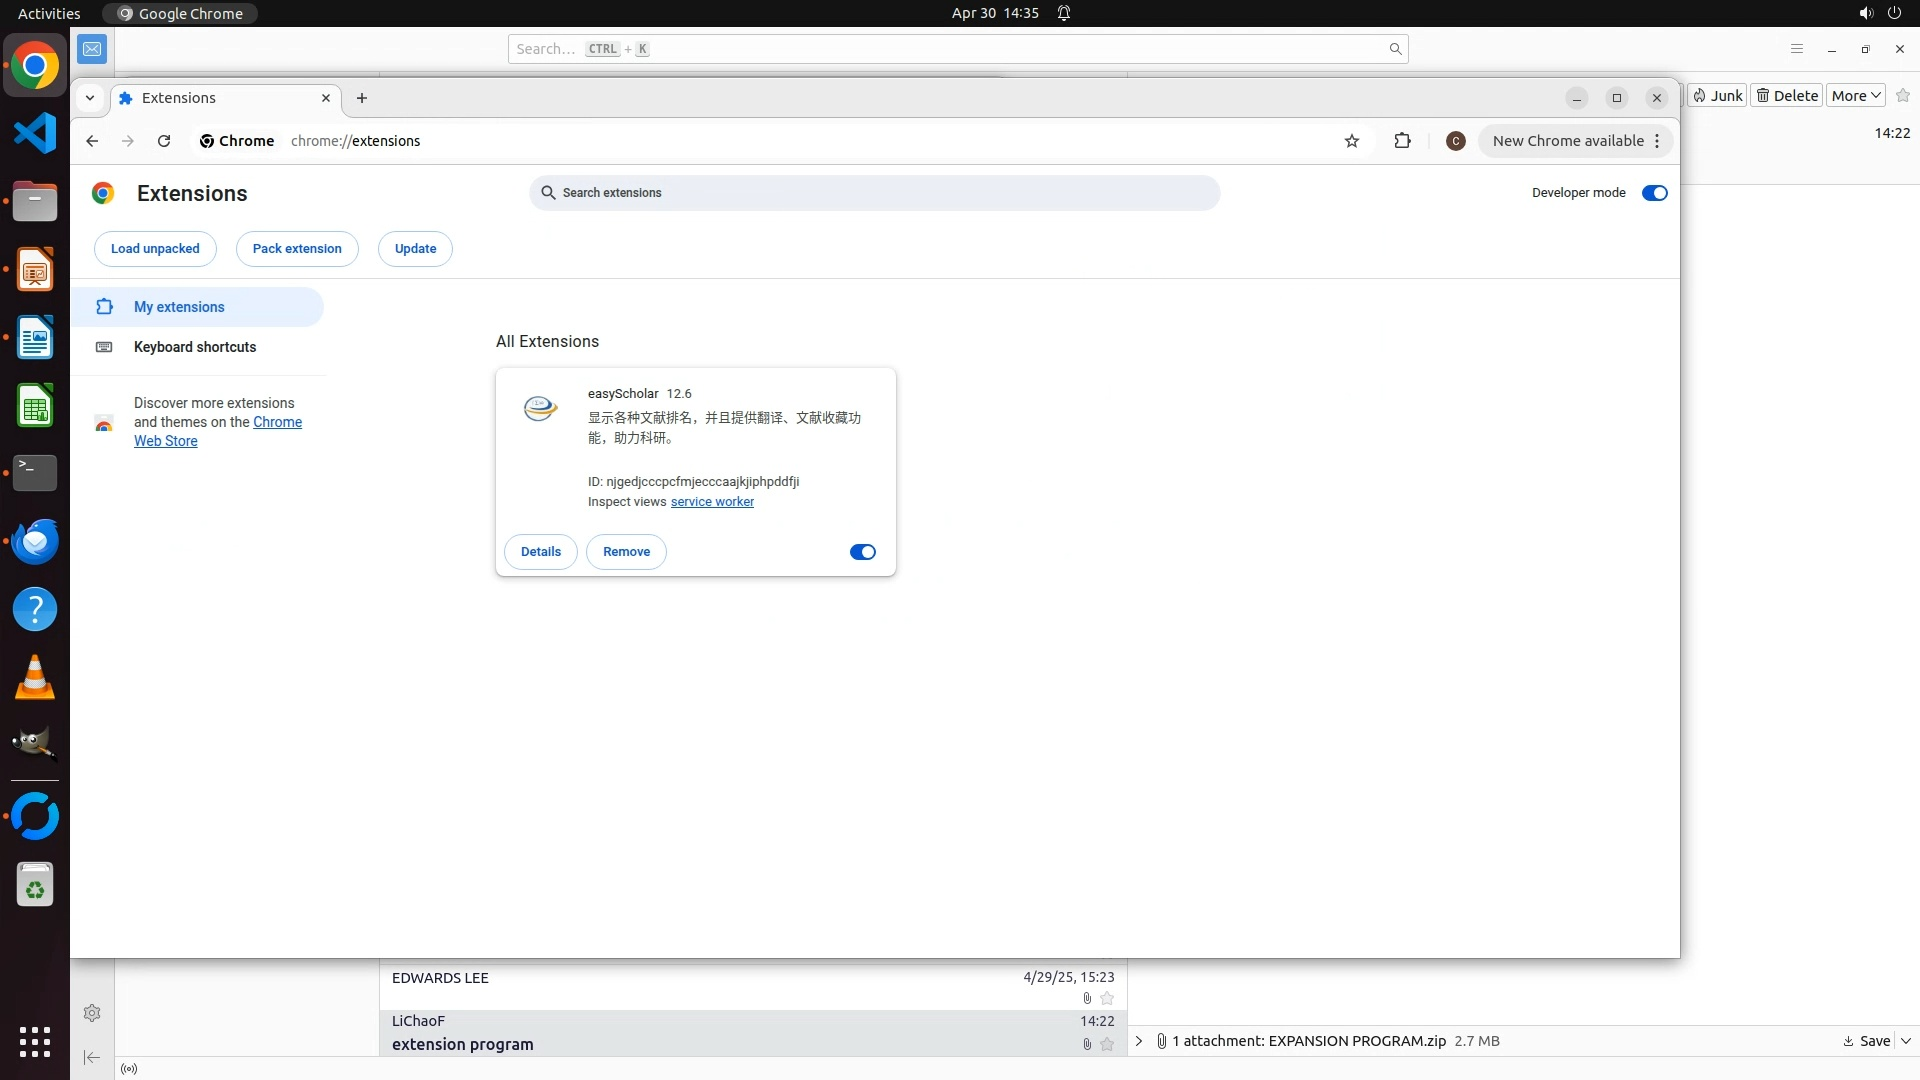Turn off the easyScholar extension toggle

862,552
